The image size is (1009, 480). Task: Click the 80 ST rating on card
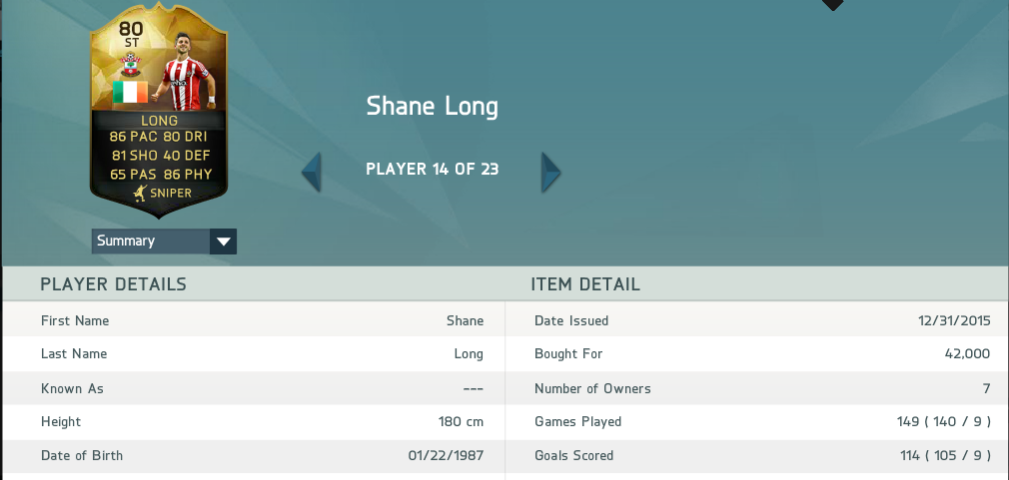tap(130, 33)
